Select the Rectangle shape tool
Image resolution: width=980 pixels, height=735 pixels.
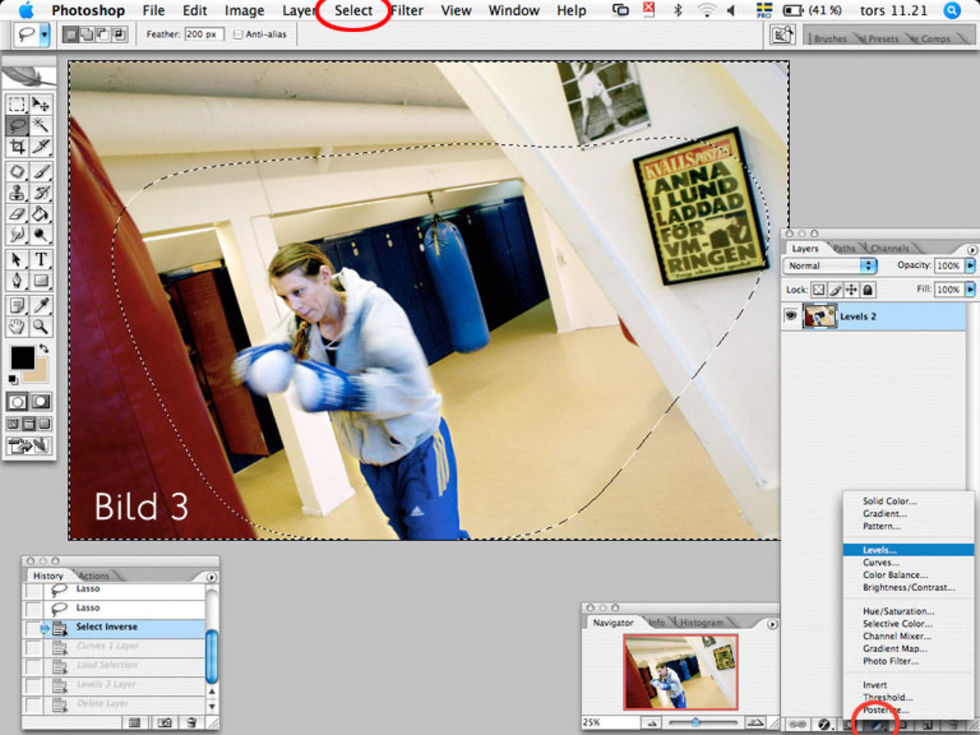41,280
